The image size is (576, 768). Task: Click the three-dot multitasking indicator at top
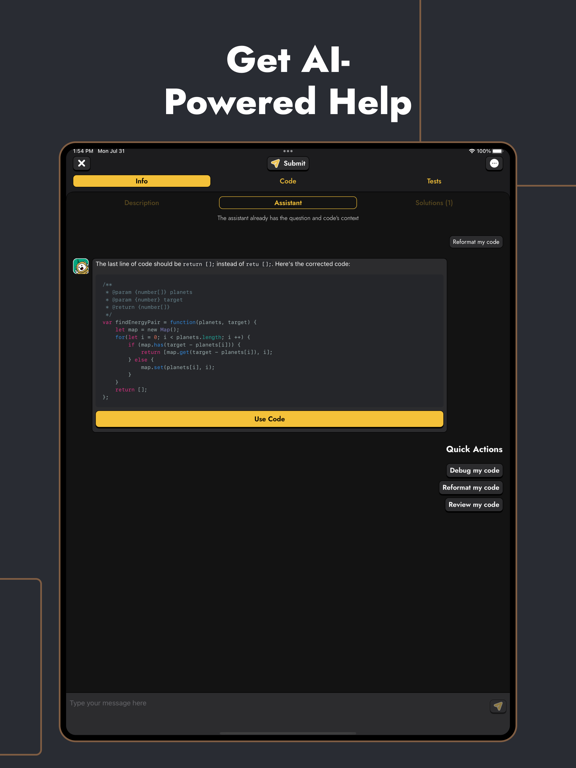tap(288, 151)
